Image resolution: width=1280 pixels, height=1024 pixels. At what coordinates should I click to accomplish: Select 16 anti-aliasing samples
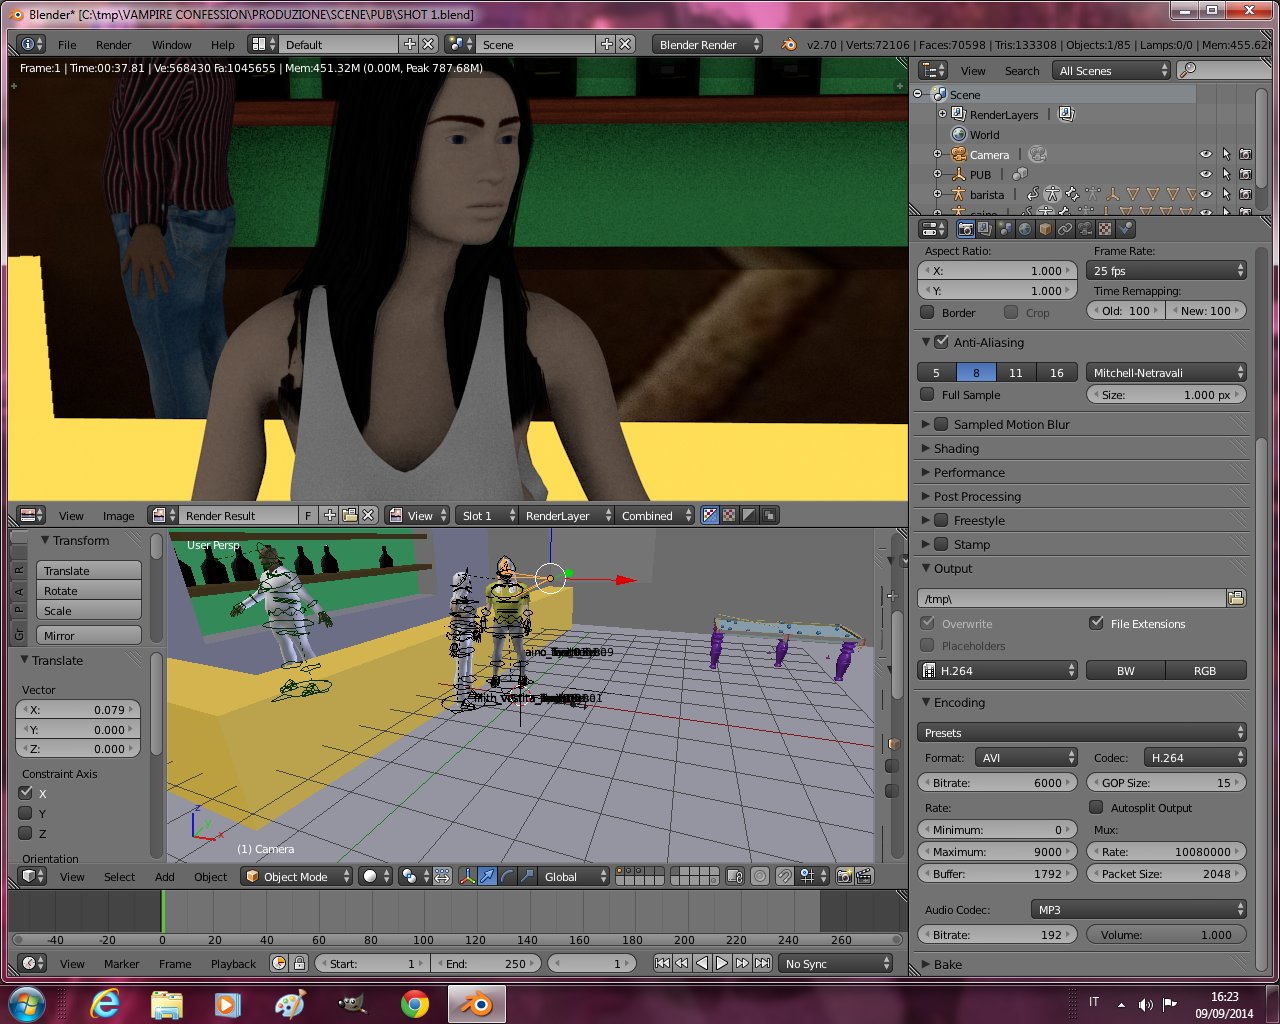[1057, 372]
